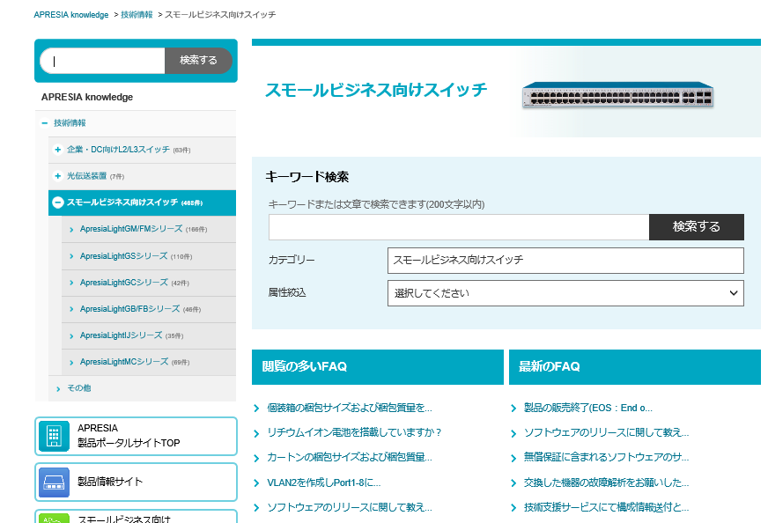Focus the keyword search text field
The height and width of the screenshot is (523, 768).
click(x=458, y=227)
